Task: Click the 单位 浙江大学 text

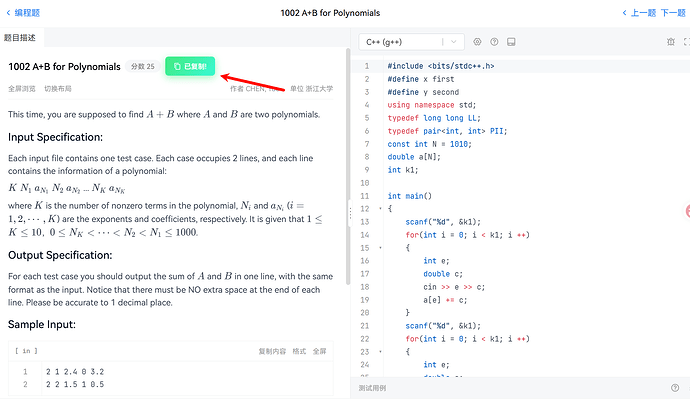Action: [x=312, y=89]
